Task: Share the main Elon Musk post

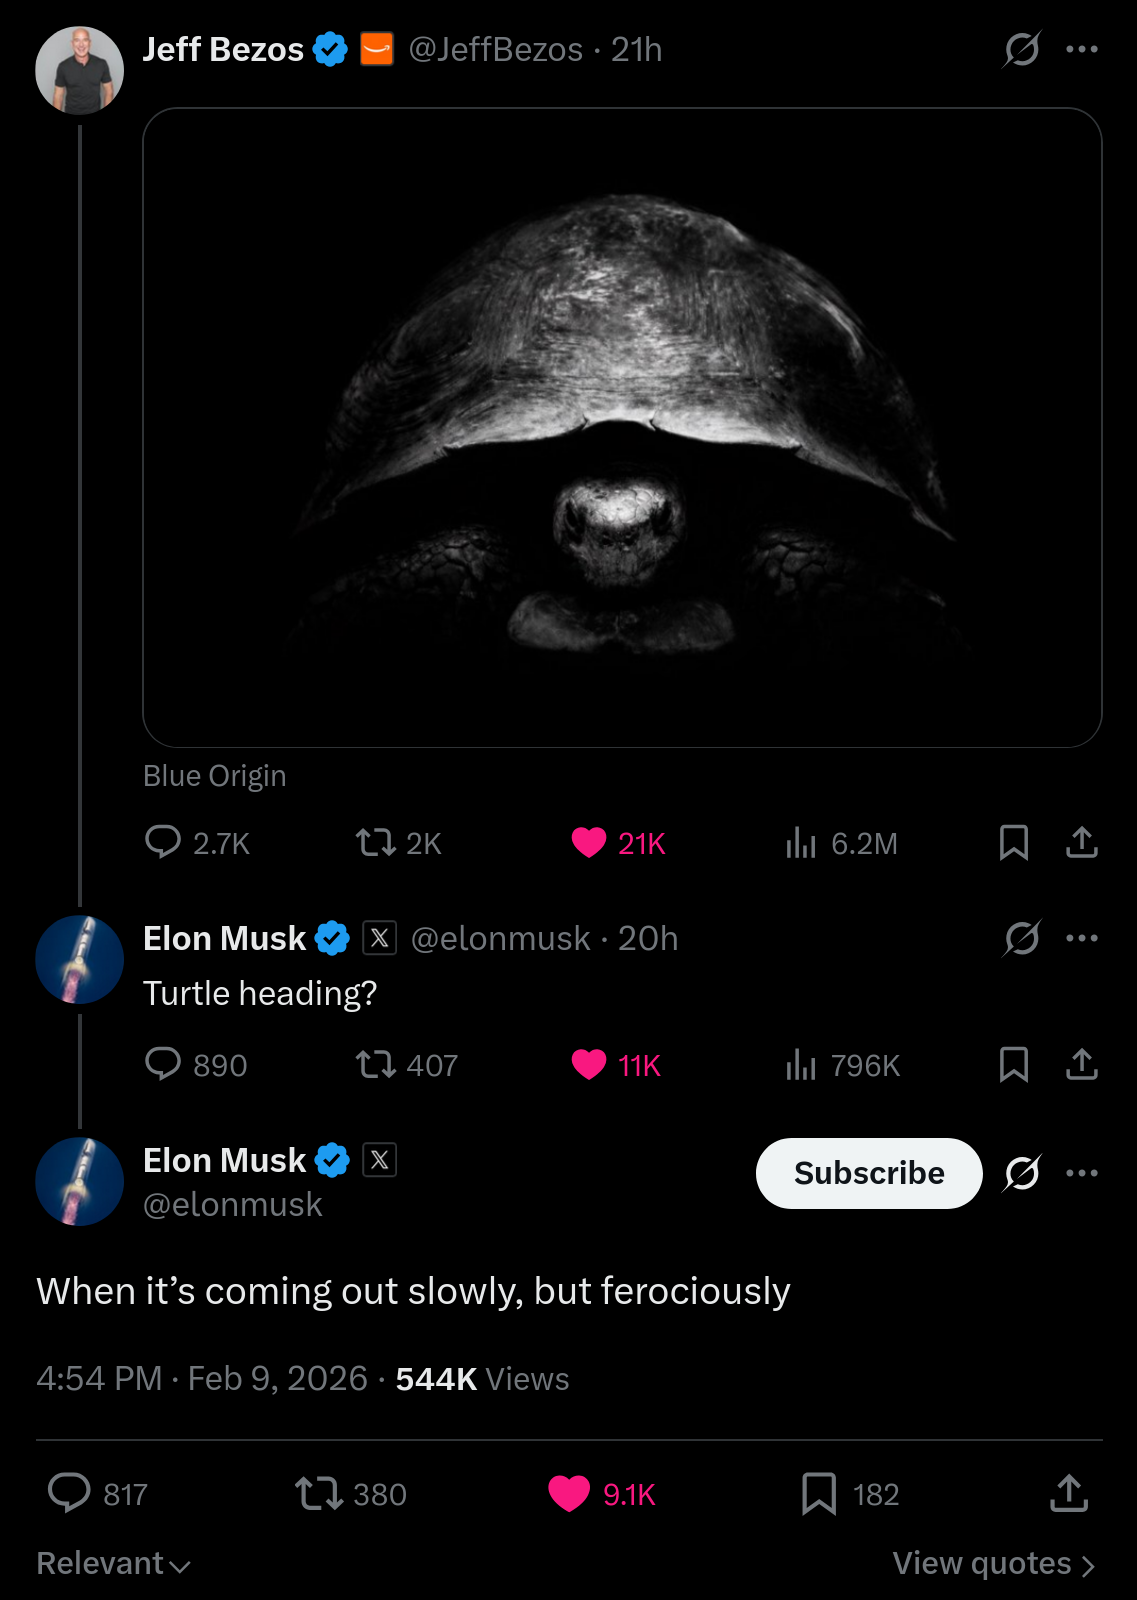Action: point(1068,1493)
